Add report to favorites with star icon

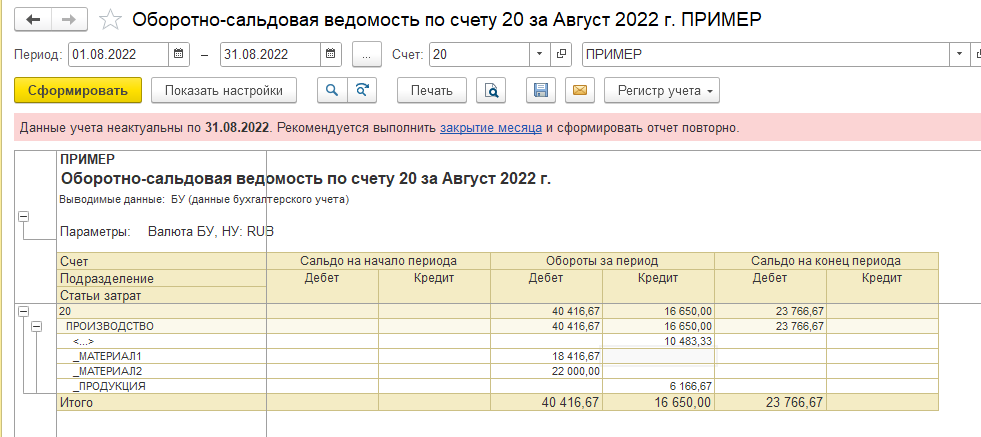pyautogui.click(x=111, y=20)
